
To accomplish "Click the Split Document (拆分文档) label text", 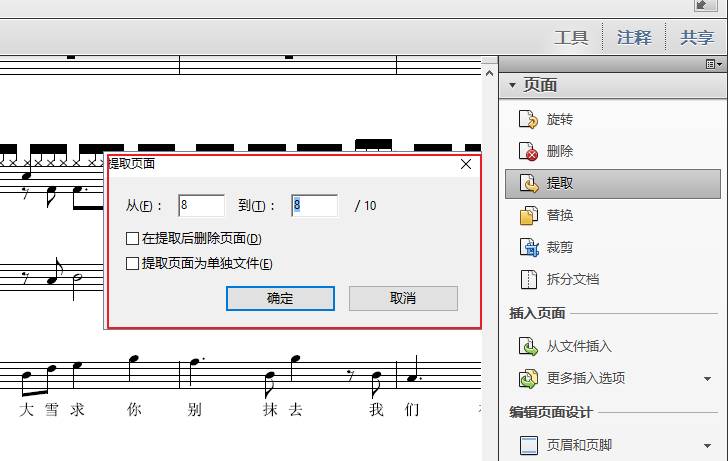I will coord(572,279).
